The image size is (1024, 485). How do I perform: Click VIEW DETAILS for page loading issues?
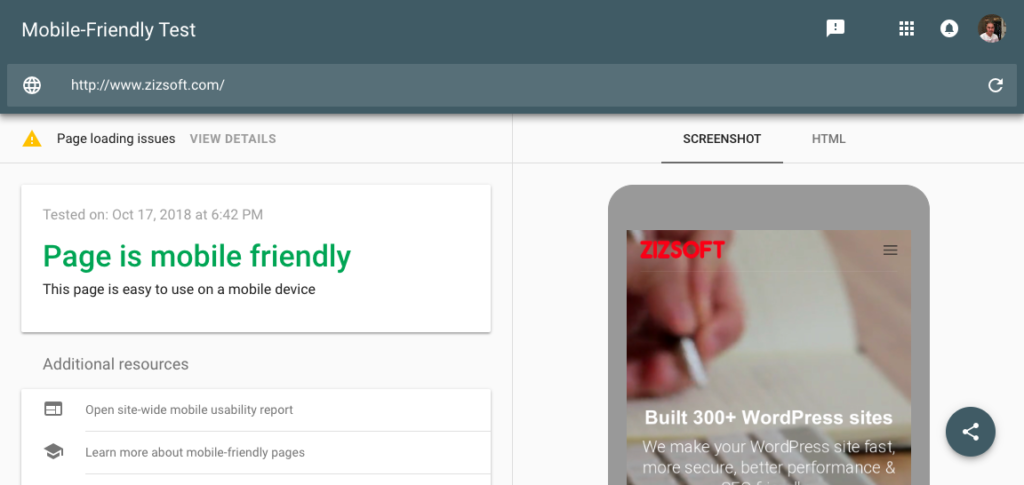click(232, 138)
